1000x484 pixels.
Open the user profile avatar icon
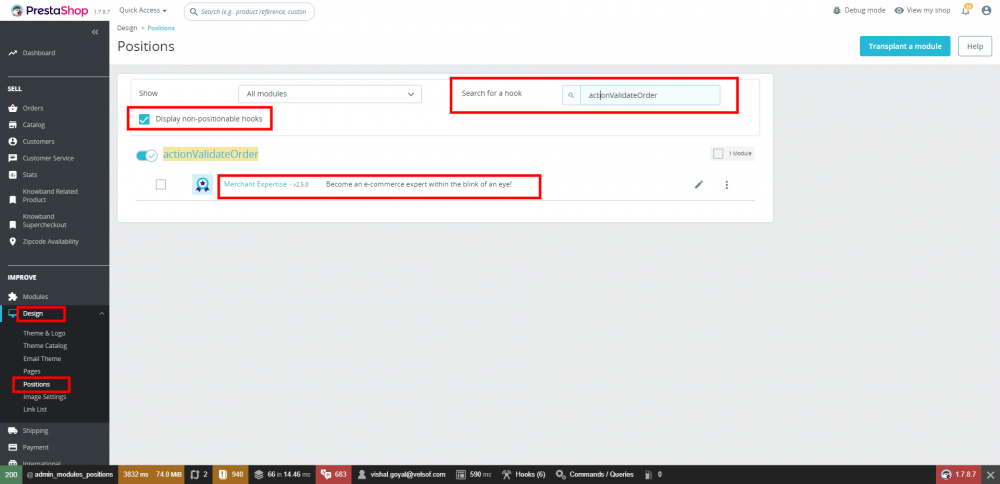tap(987, 11)
